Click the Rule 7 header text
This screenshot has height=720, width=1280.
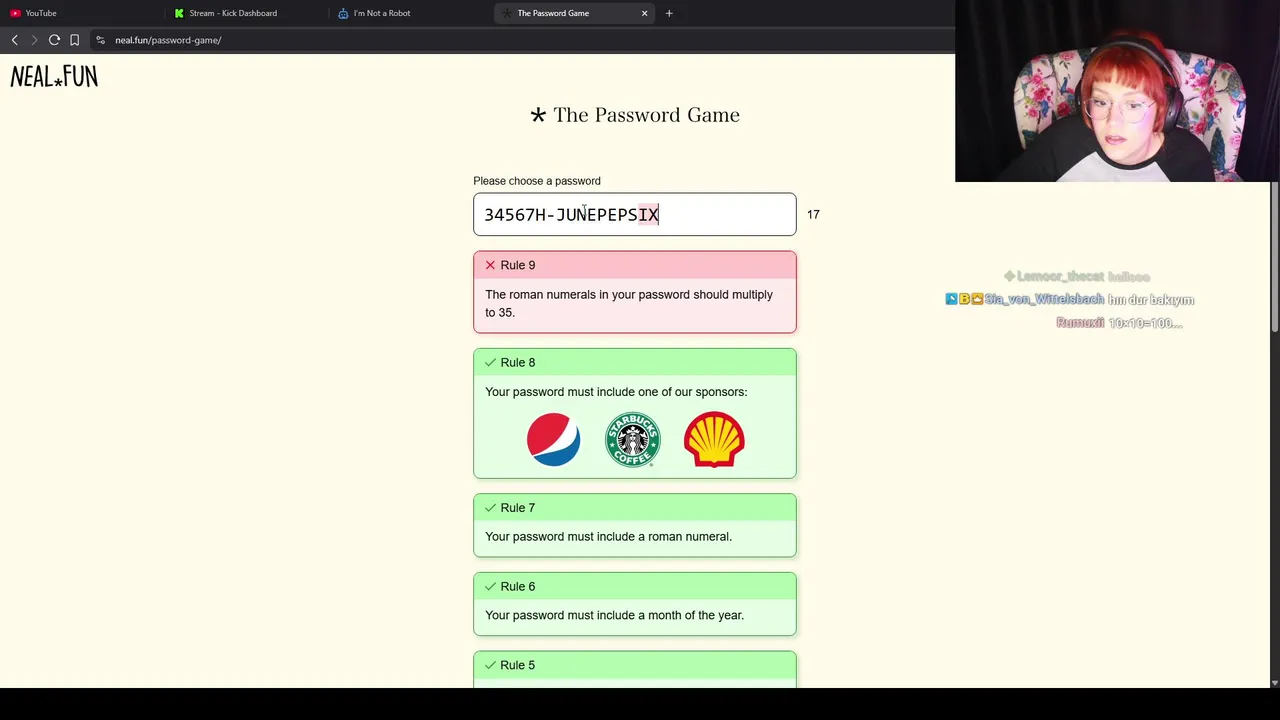tap(518, 508)
